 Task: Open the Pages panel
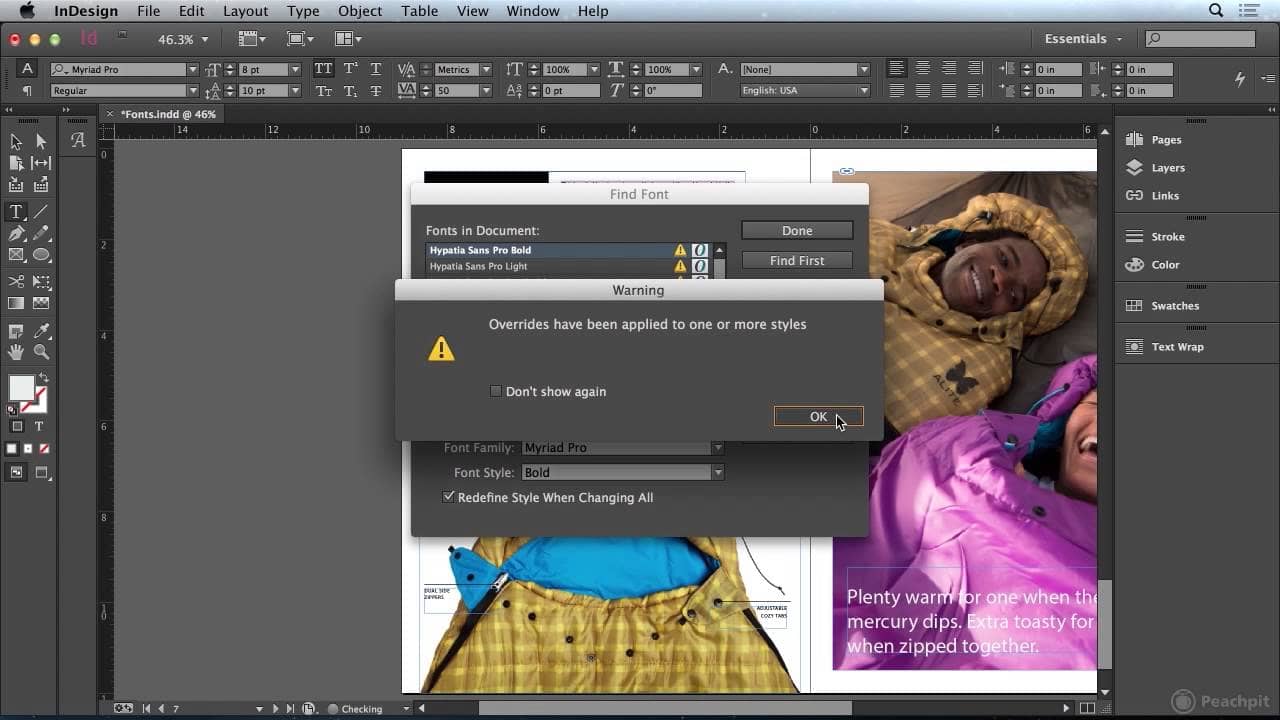tap(1165, 140)
